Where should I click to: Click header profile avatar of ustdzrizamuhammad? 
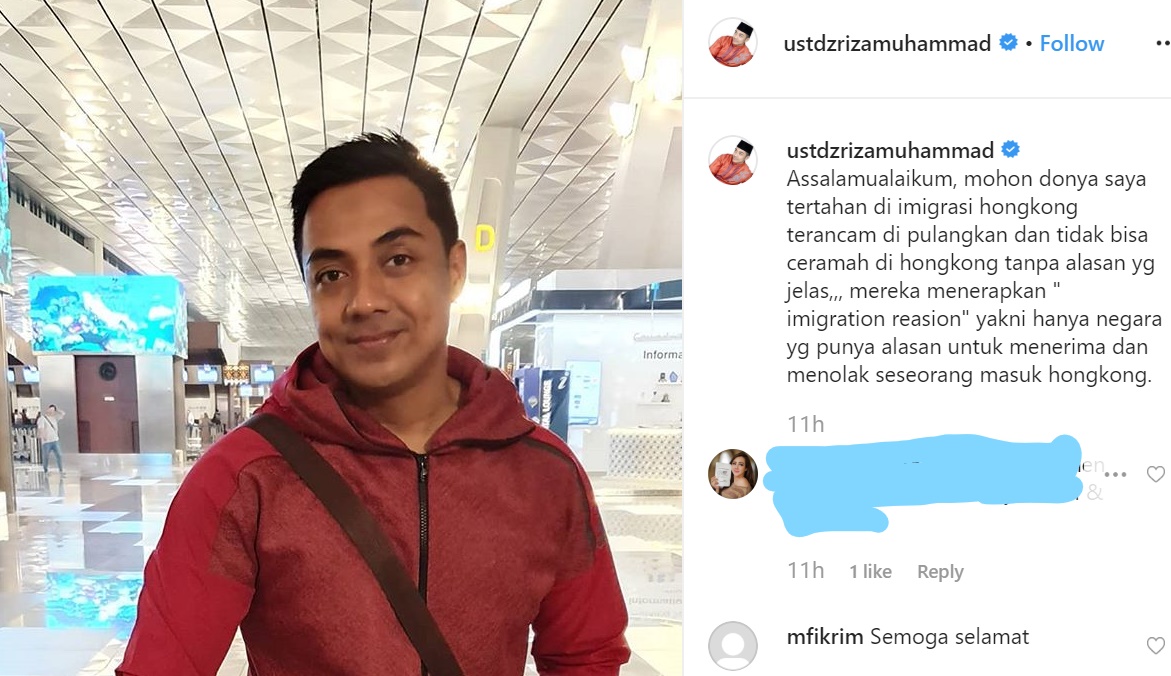(732, 43)
